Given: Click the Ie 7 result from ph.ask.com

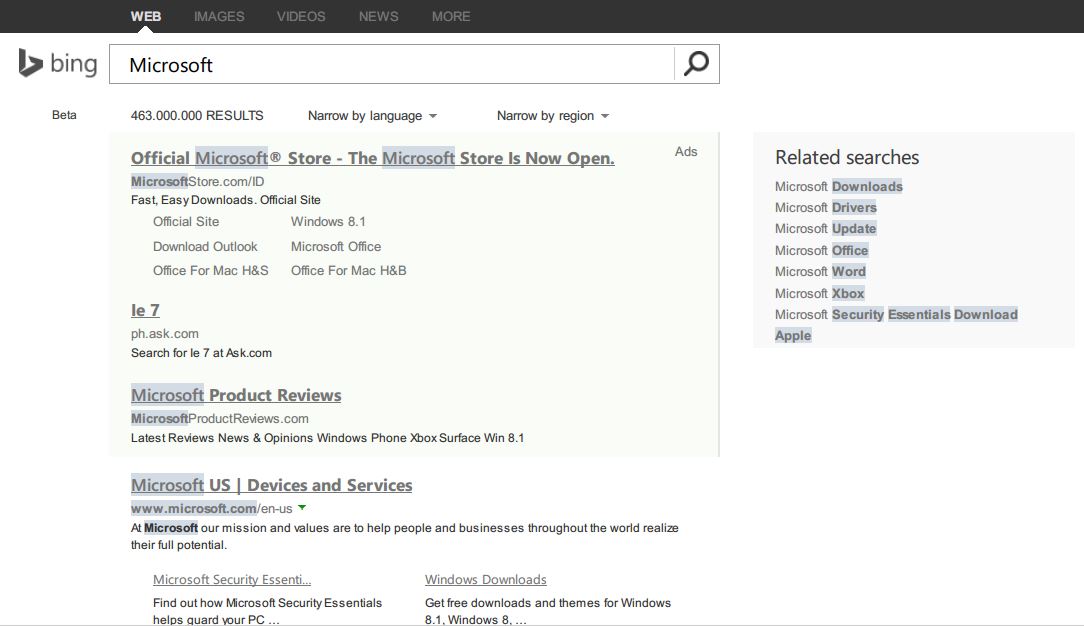Looking at the screenshot, I should (144, 310).
